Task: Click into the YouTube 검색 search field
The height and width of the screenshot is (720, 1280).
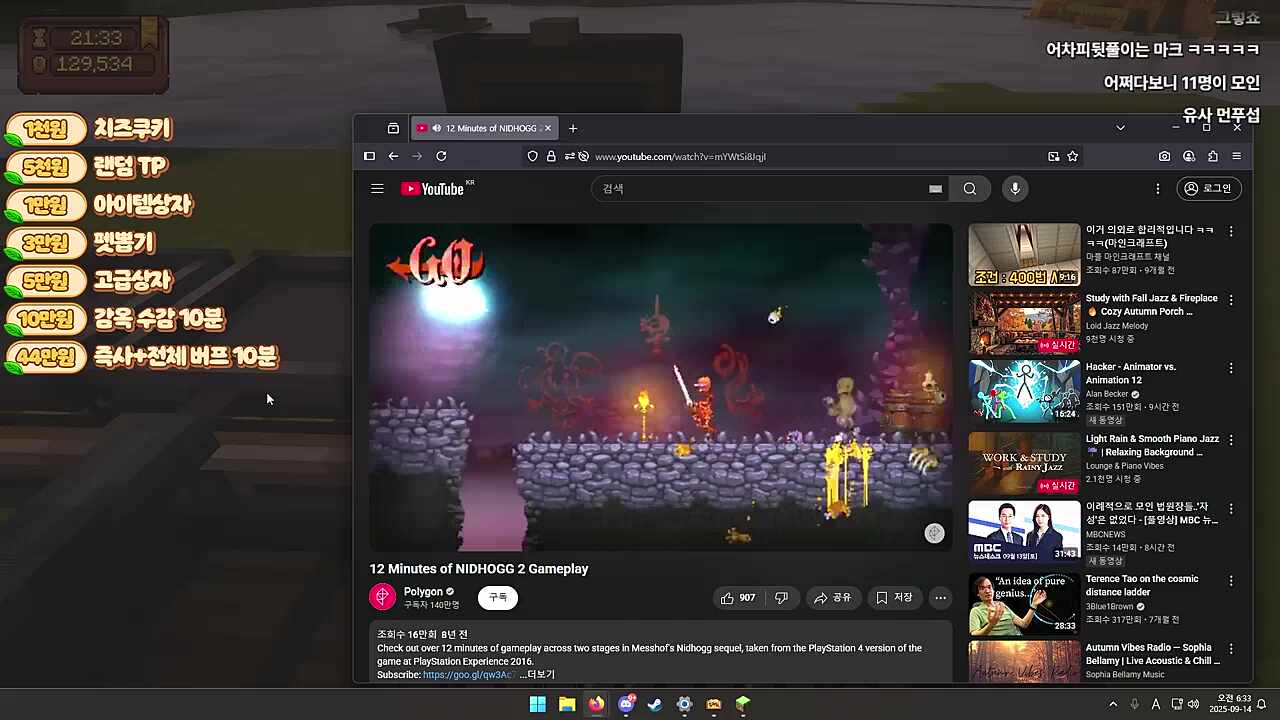Action: (x=760, y=189)
